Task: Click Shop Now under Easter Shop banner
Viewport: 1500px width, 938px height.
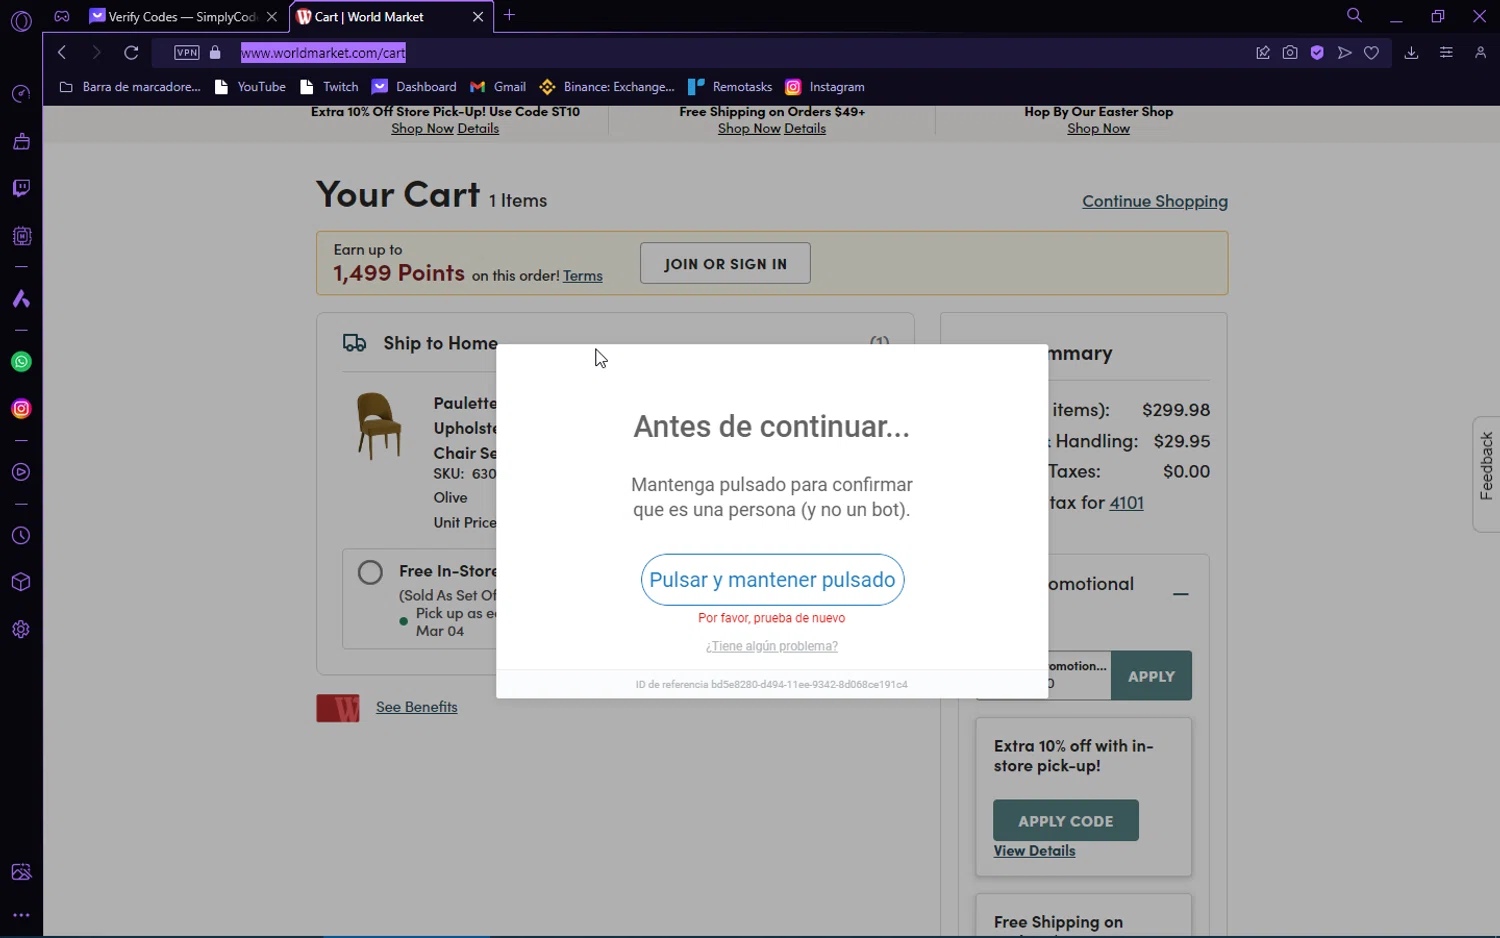Action: [1098, 129]
